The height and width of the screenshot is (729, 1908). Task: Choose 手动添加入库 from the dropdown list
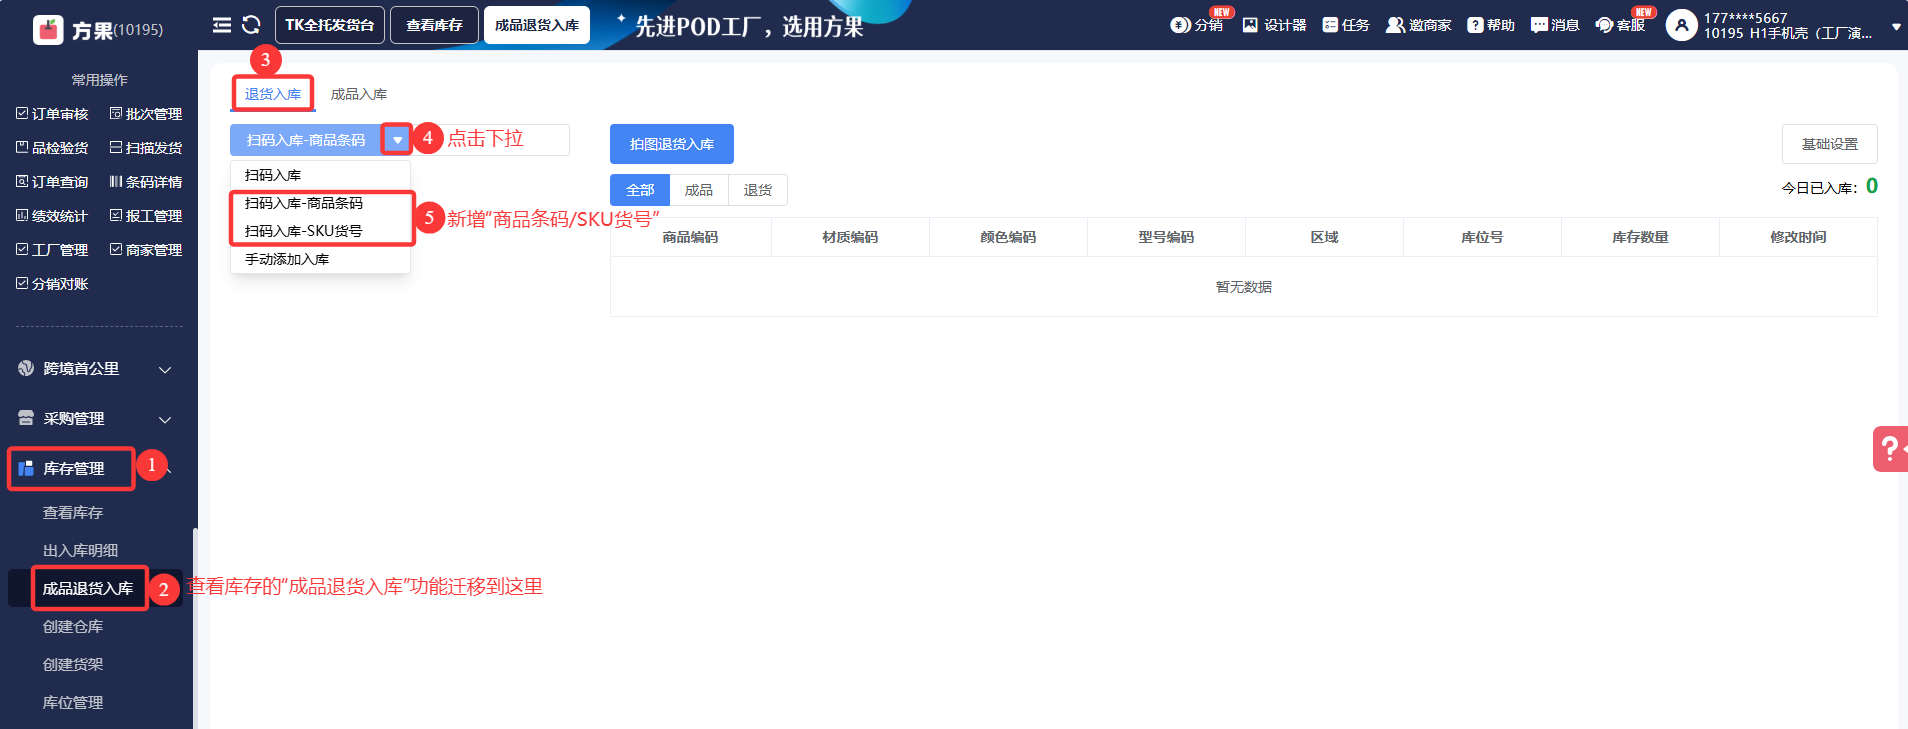tap(320, 259)
